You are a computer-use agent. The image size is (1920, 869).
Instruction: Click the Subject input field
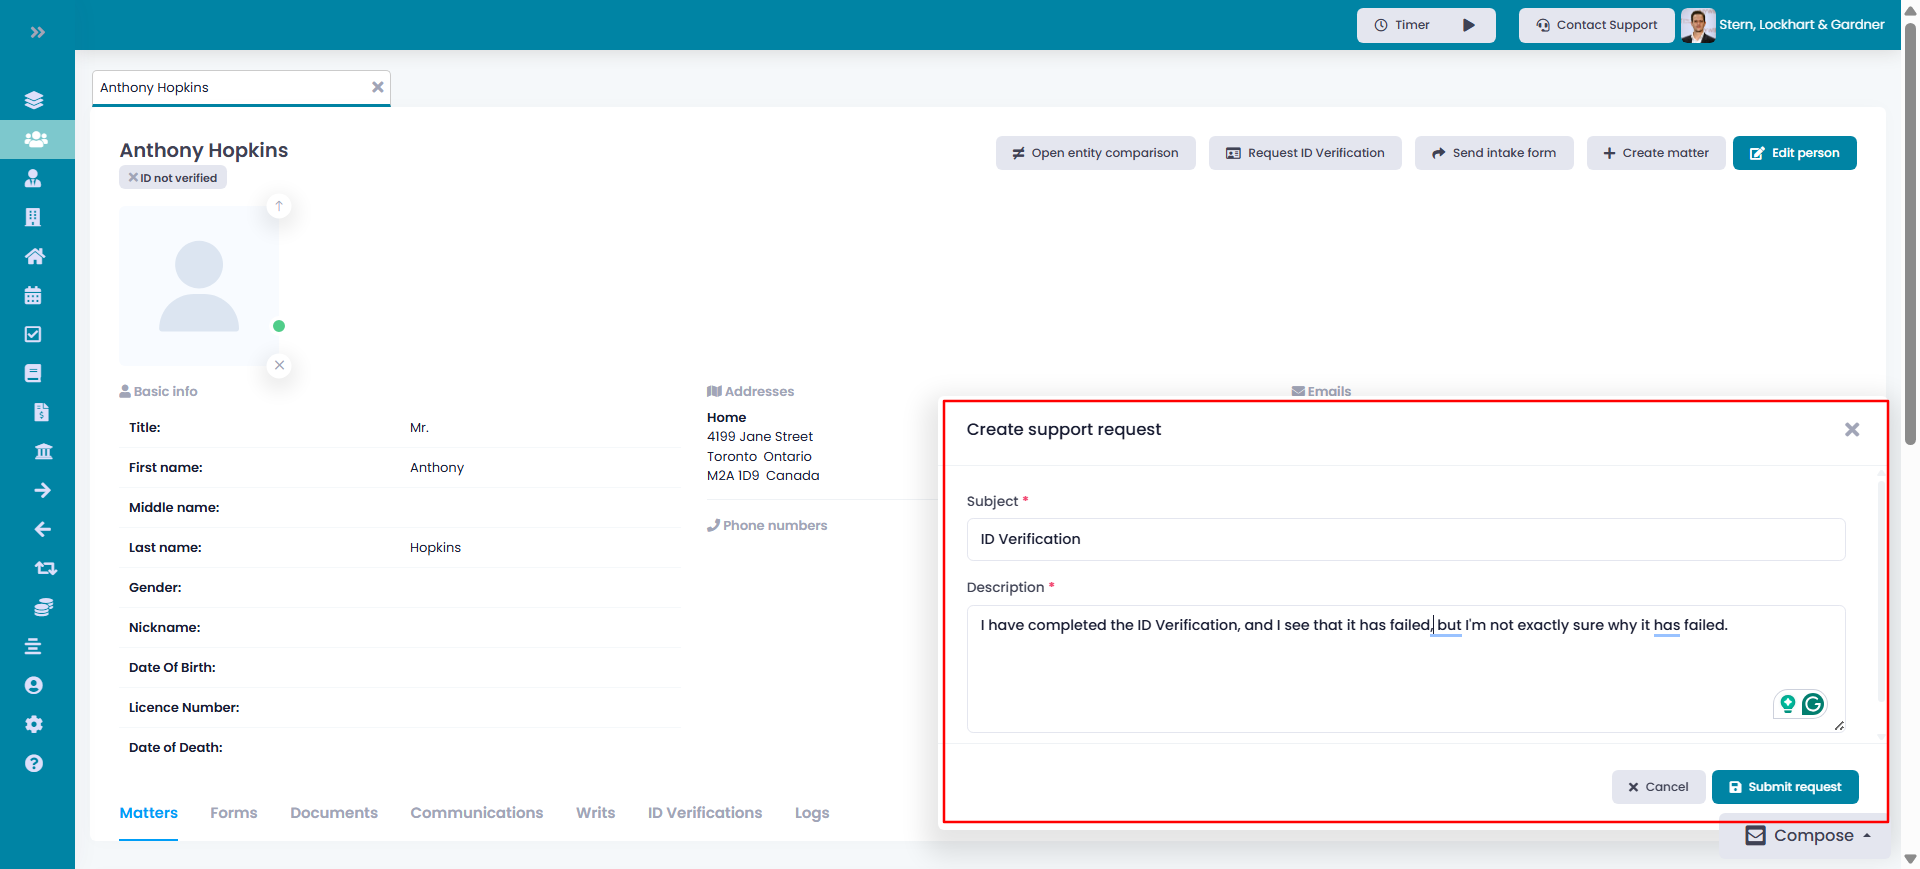click(x=1406, y=539)
